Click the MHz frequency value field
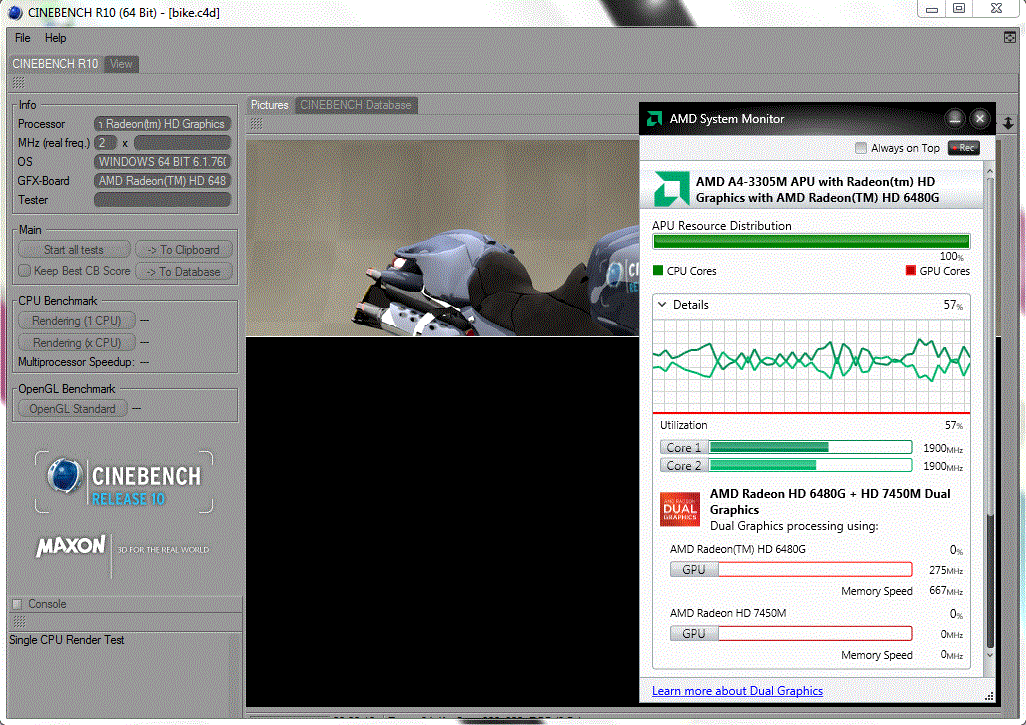 pyautogui.click(x=183, y=143)
